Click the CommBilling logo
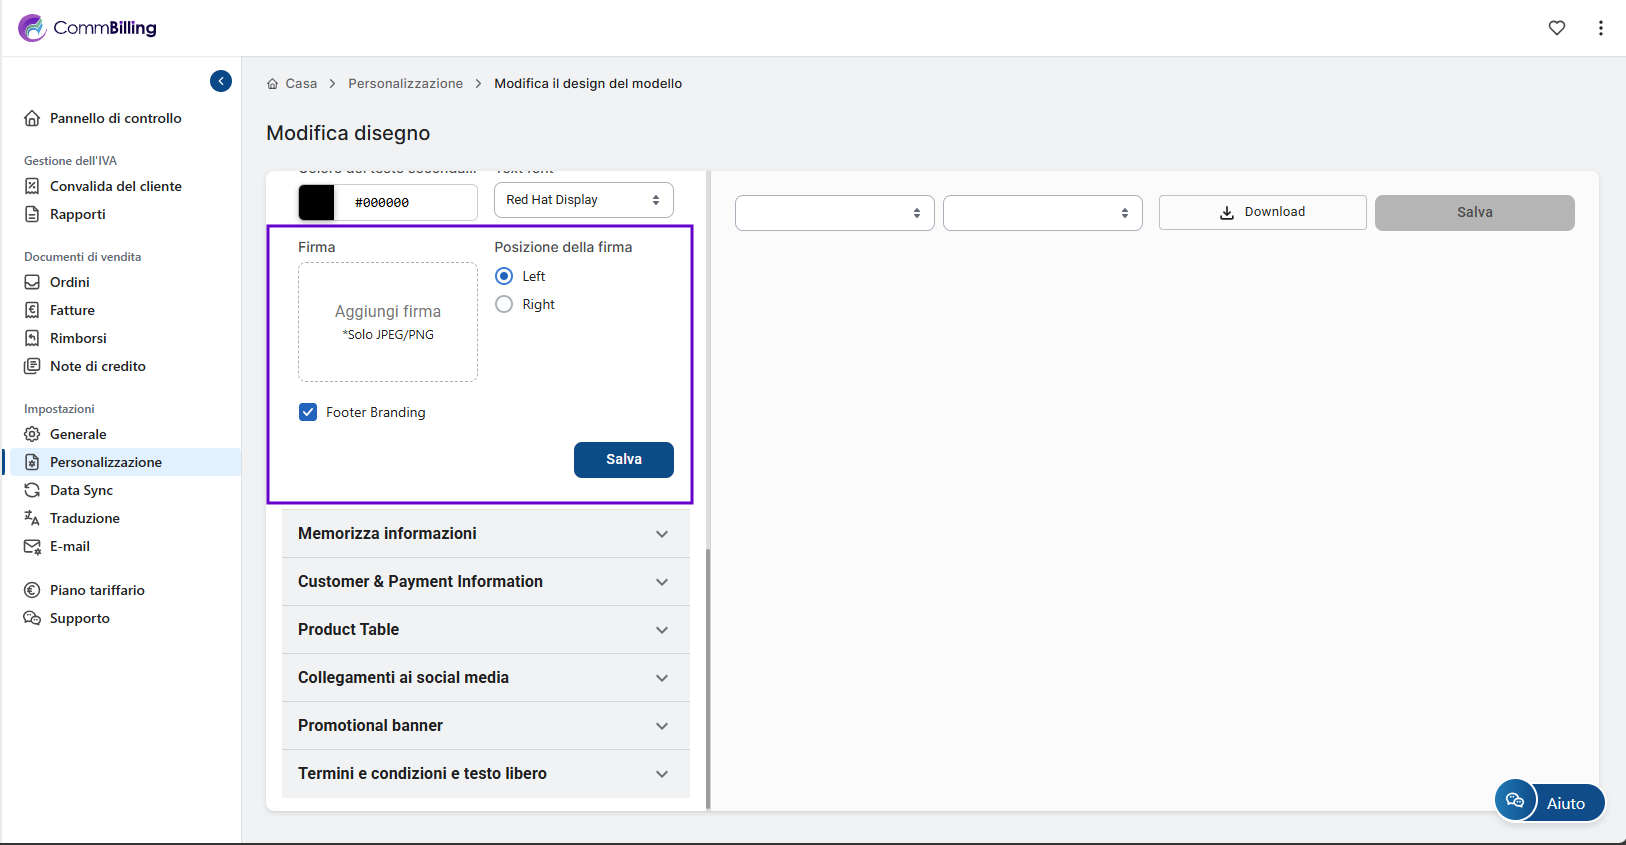Screen dimensions: 1626x845 [x=88, y=28]
